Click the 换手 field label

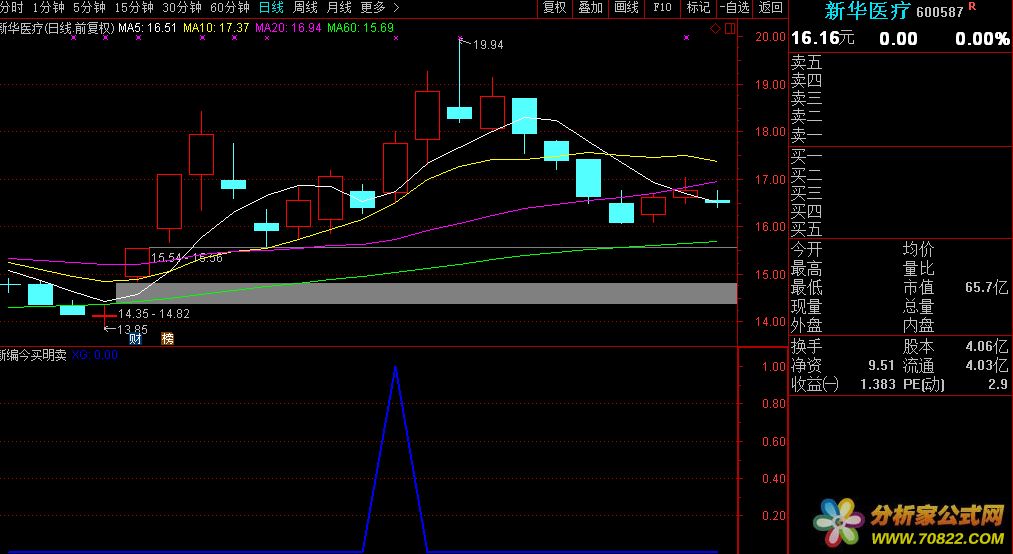[x=806, y=346]
